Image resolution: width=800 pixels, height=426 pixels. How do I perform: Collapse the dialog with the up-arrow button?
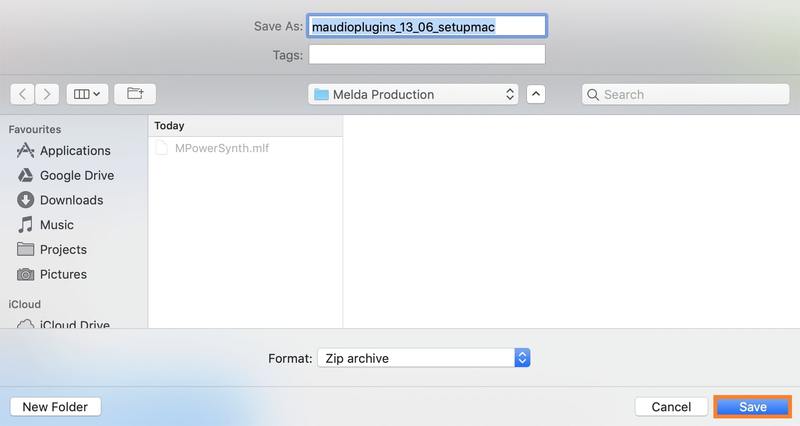[x=536, y=95]
